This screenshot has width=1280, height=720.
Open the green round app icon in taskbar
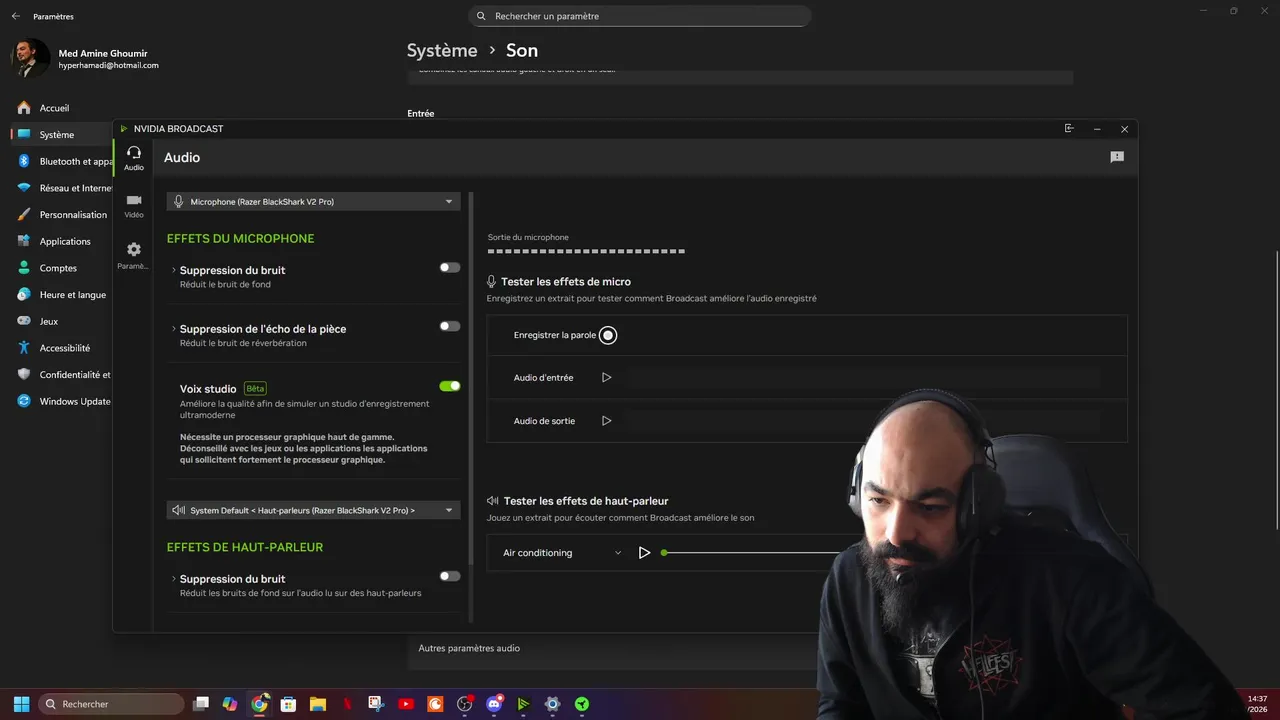tap(582, 704)
